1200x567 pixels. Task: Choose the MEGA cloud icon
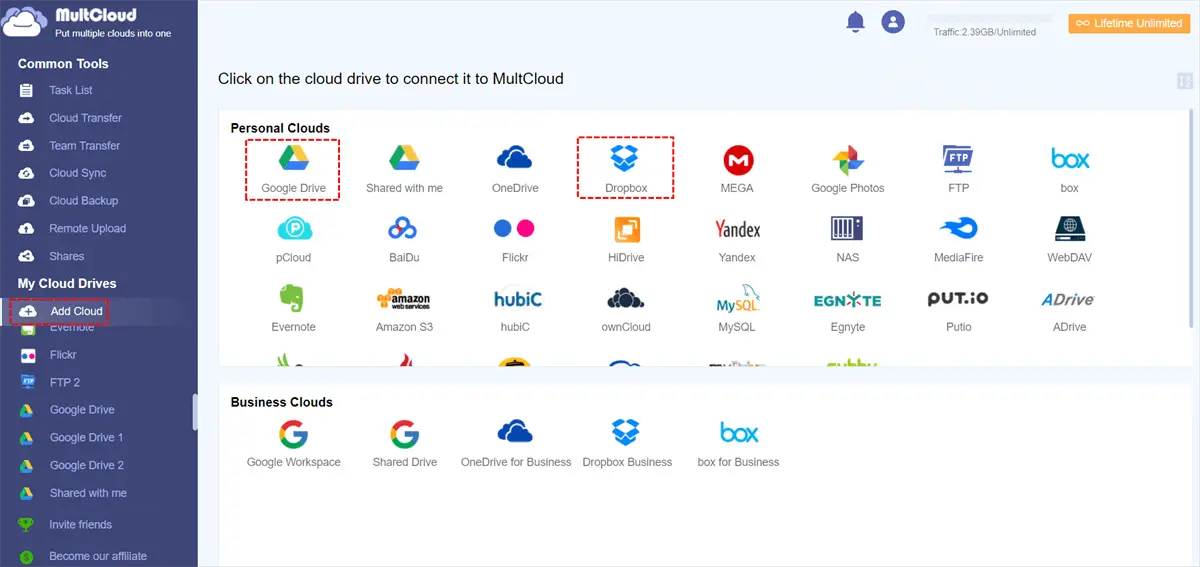pos(737,168)
